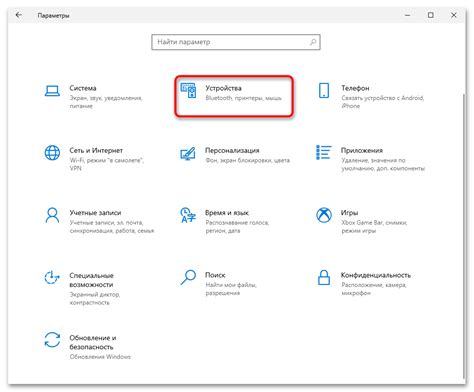
Task: Open the Система settings label
Action: point(83,88)
